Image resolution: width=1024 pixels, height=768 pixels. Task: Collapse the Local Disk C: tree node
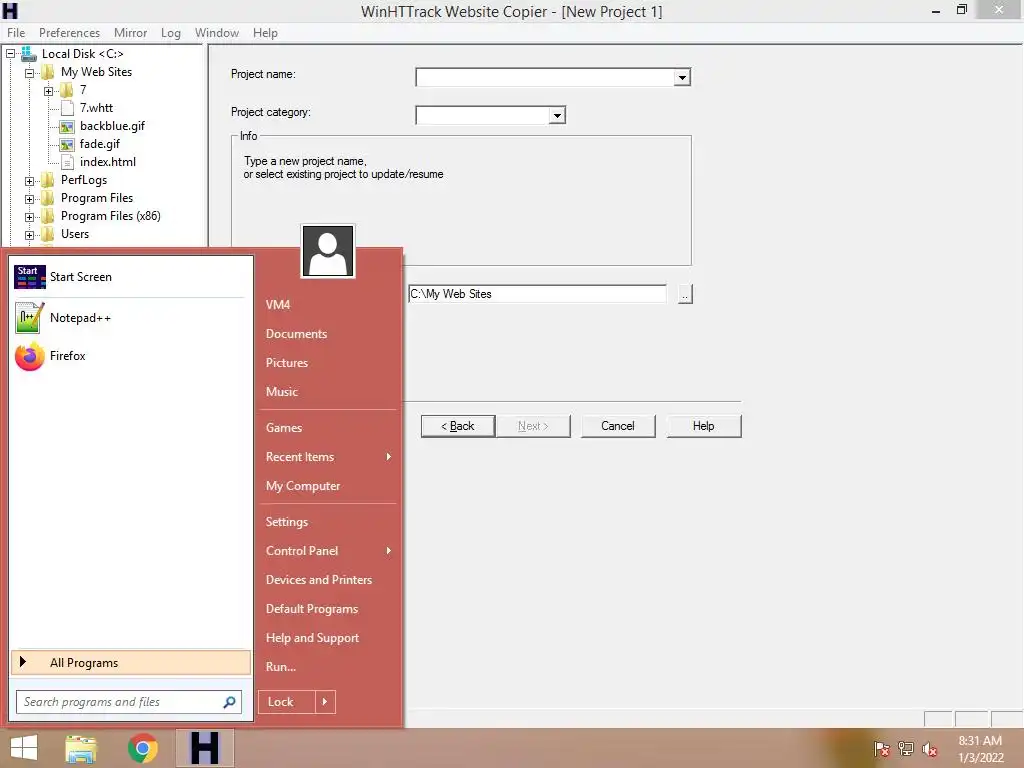coord(10,54)
